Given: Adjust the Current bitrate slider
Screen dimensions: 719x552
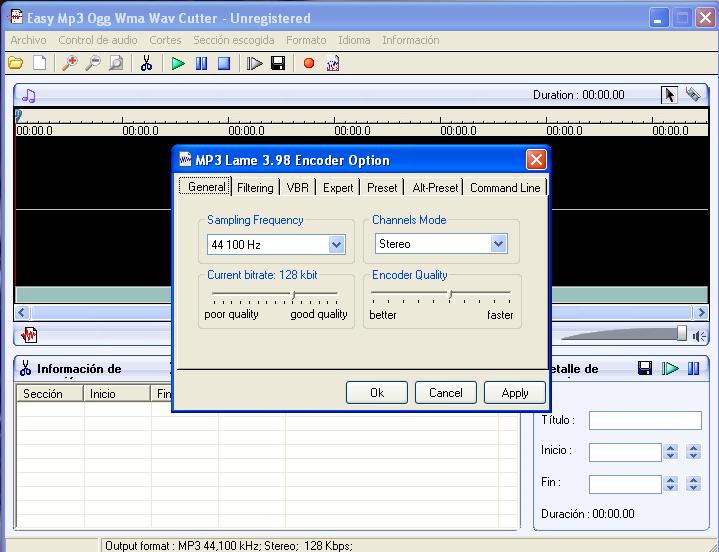Looking at the screenshot, I should point(293,294).
